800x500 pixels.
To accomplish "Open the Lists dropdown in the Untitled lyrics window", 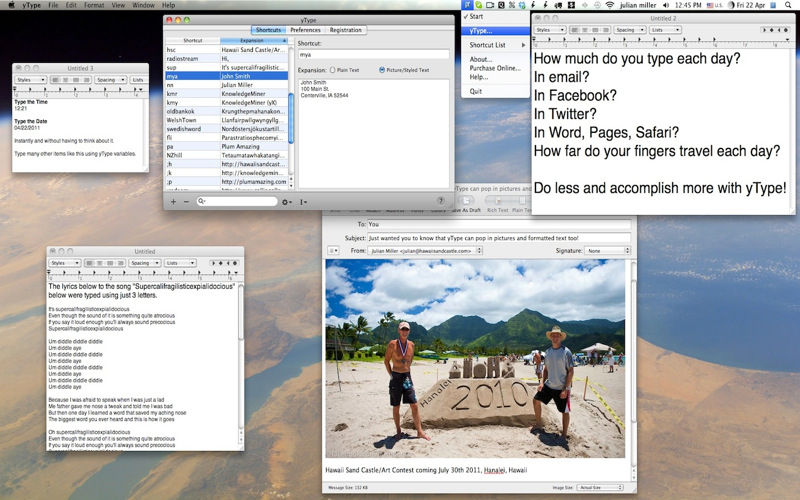I will tap(180, 263).
